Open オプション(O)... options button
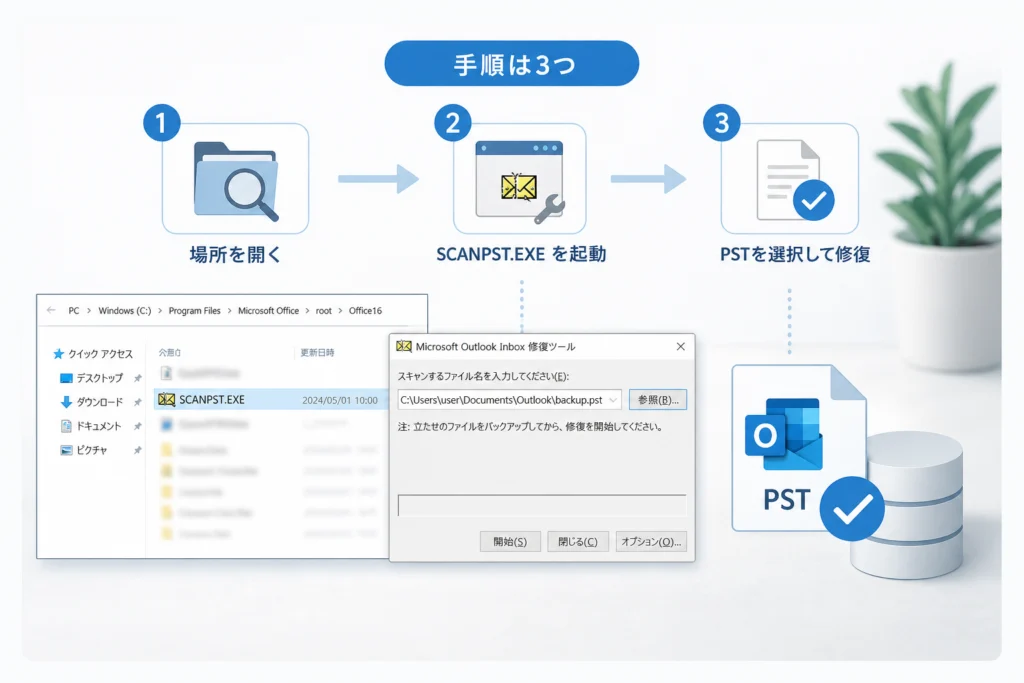Screen dimensions: 1024x683 point(650,541)
